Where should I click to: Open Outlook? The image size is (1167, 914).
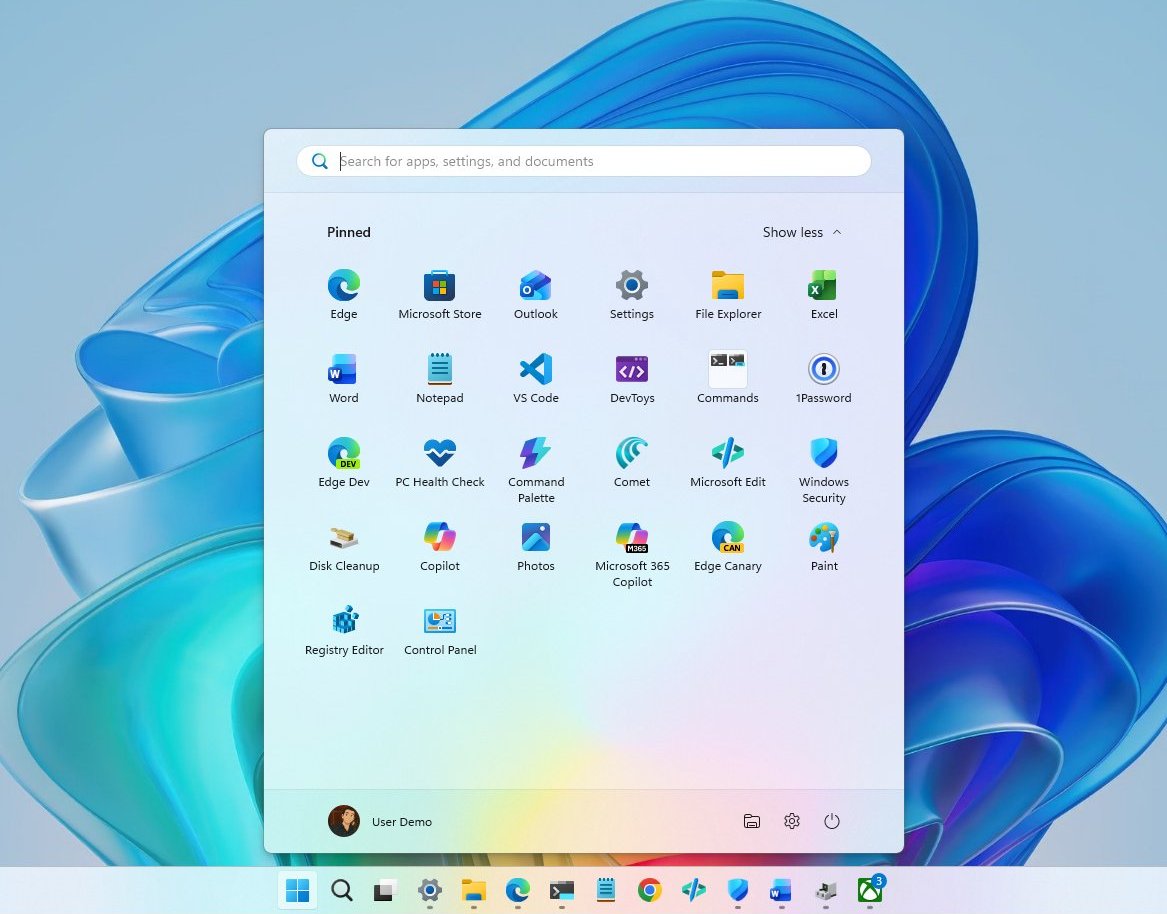point(535,285)
